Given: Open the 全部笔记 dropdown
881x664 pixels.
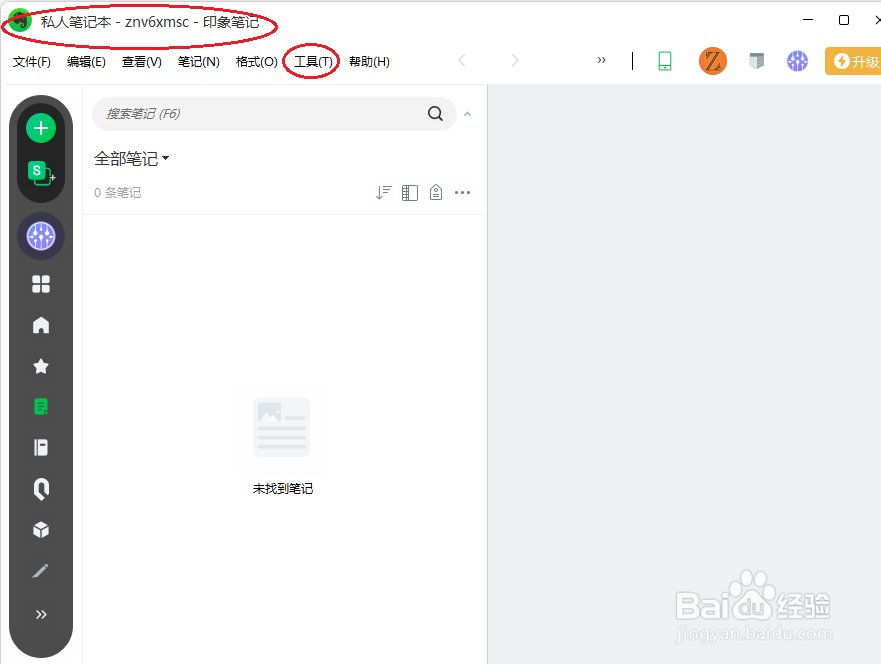Looking at the screenshot, I should [130, 158].
